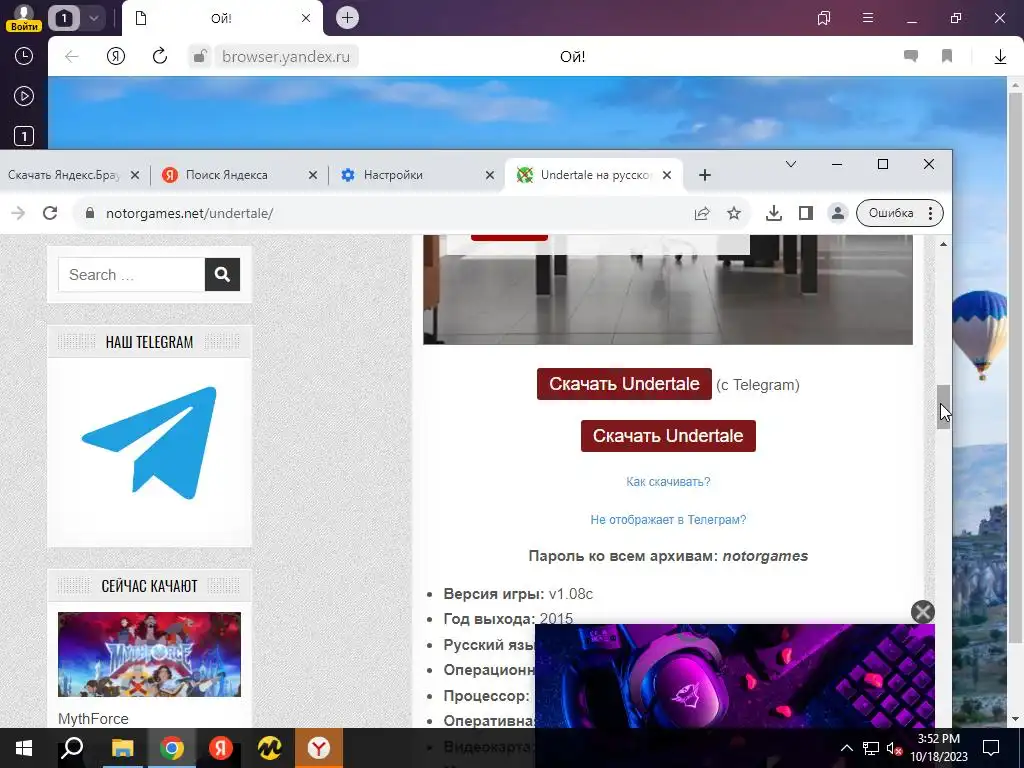Click the browser.yandex.ru address field
Screen dimensions: 1024x768
tap(286, 57)
